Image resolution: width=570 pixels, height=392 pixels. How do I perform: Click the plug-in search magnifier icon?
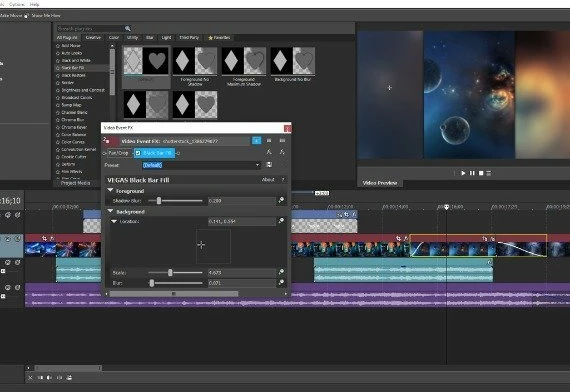pyautogui.click(x=128, y=28)
